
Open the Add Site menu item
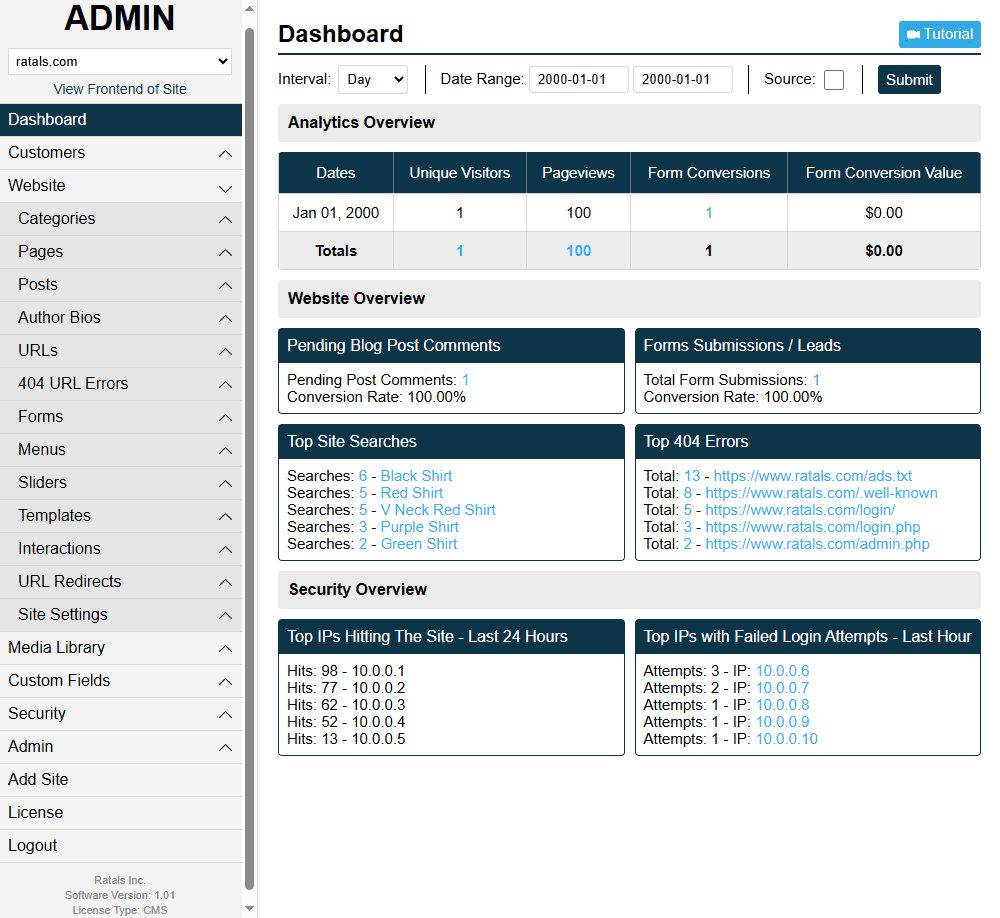tap(121, 780)
